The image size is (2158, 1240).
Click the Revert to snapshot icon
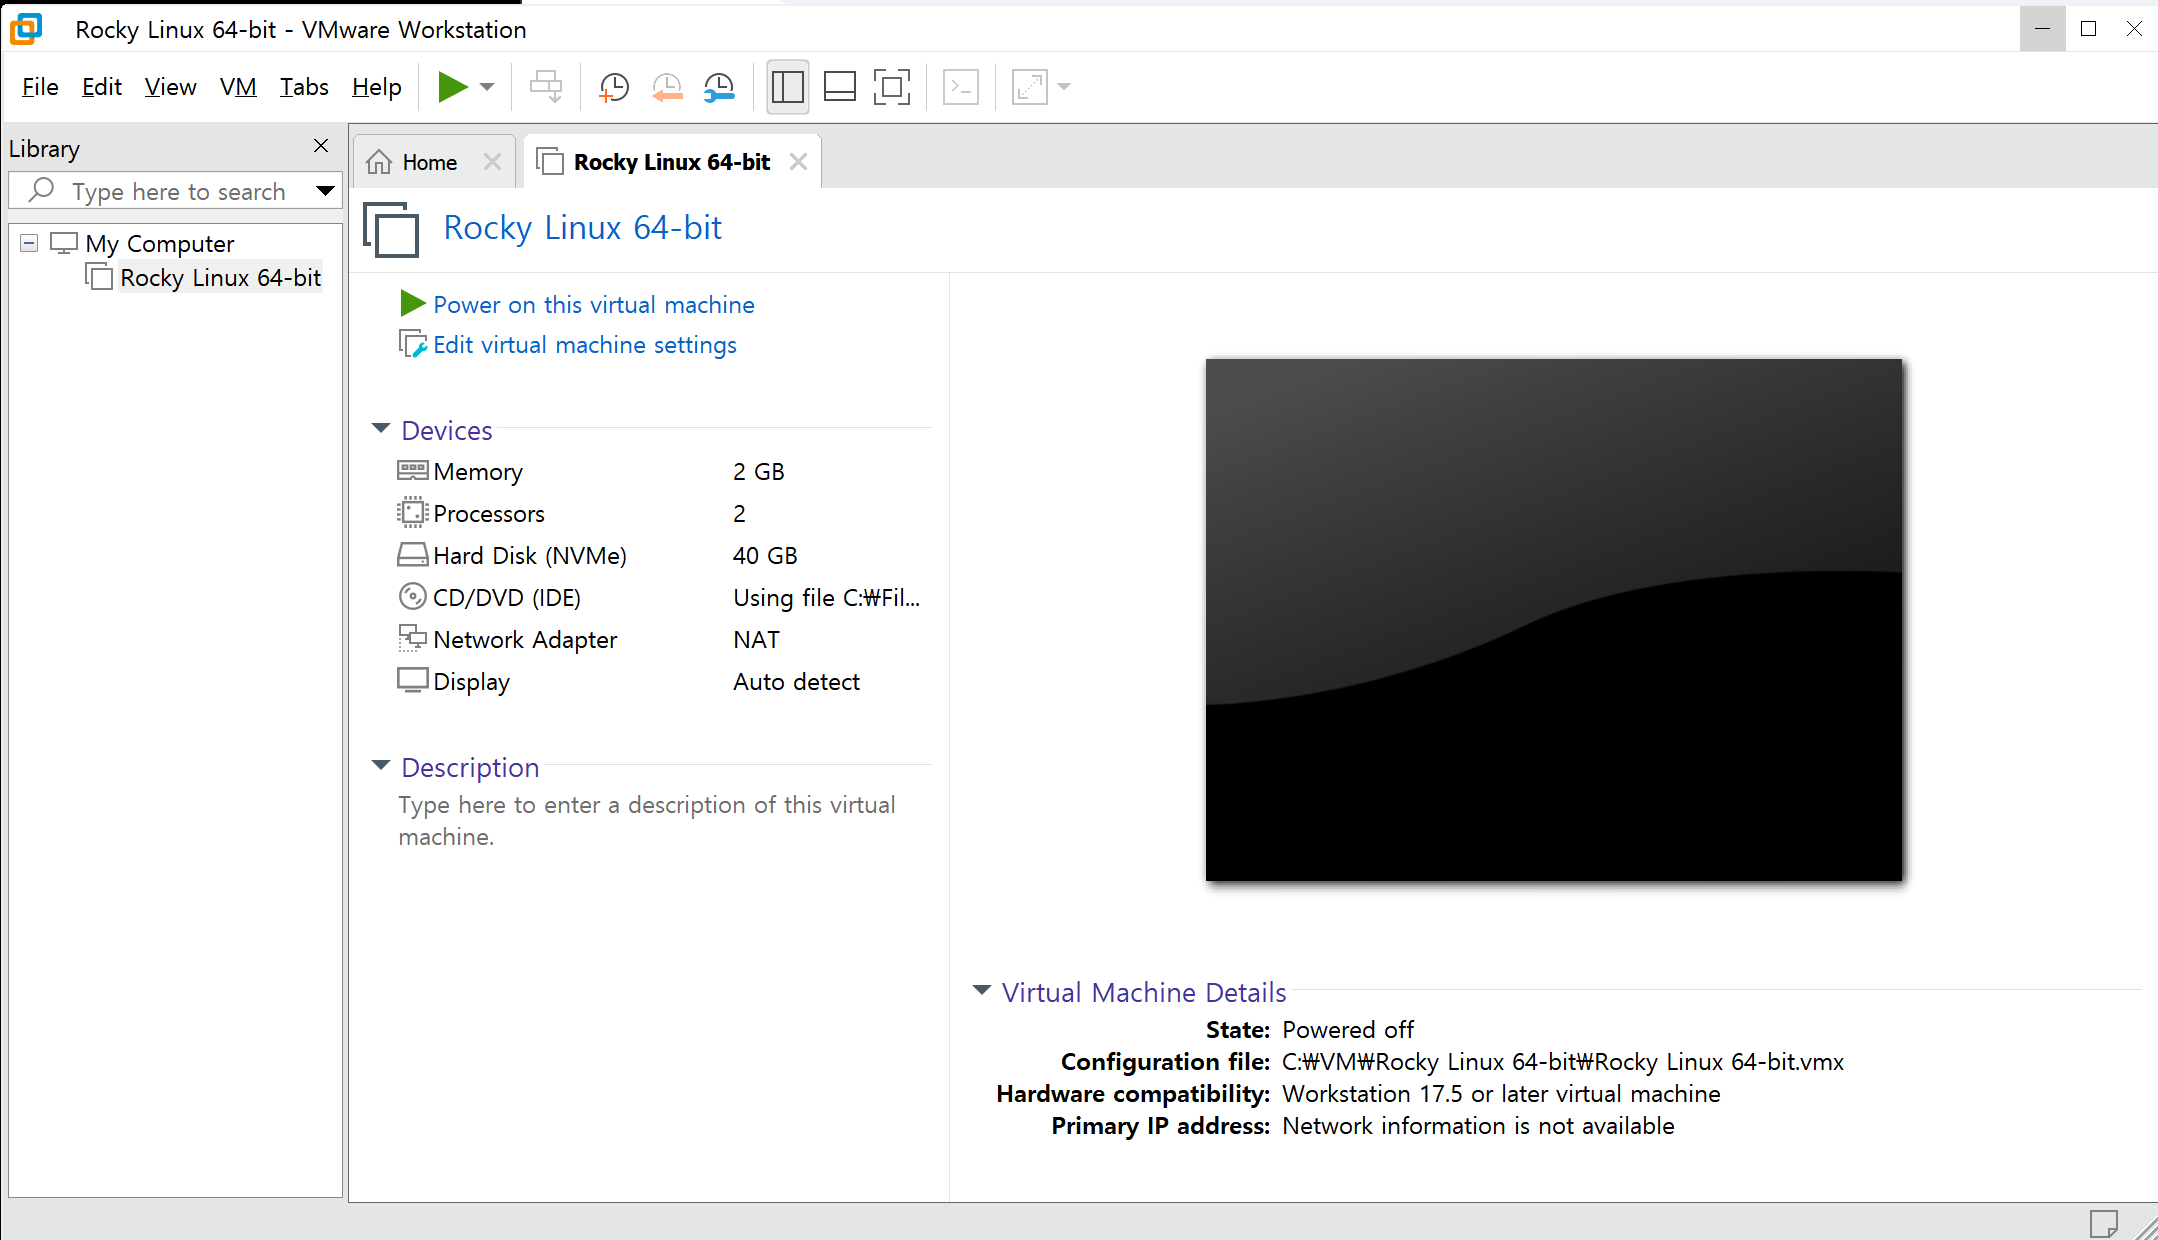(667, 87)
